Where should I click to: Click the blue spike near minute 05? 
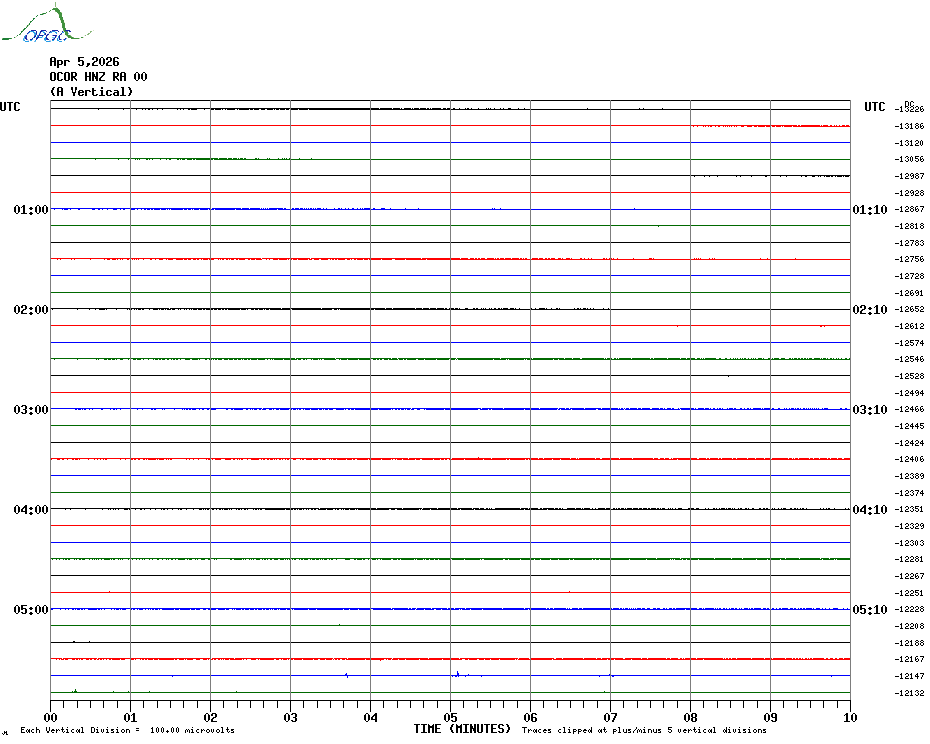(456, 674)
